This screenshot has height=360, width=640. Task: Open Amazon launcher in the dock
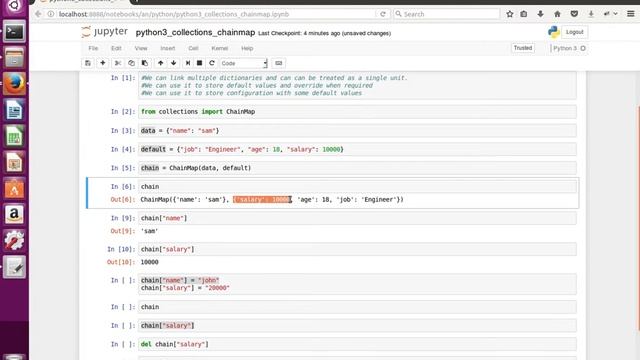point(14,214)
